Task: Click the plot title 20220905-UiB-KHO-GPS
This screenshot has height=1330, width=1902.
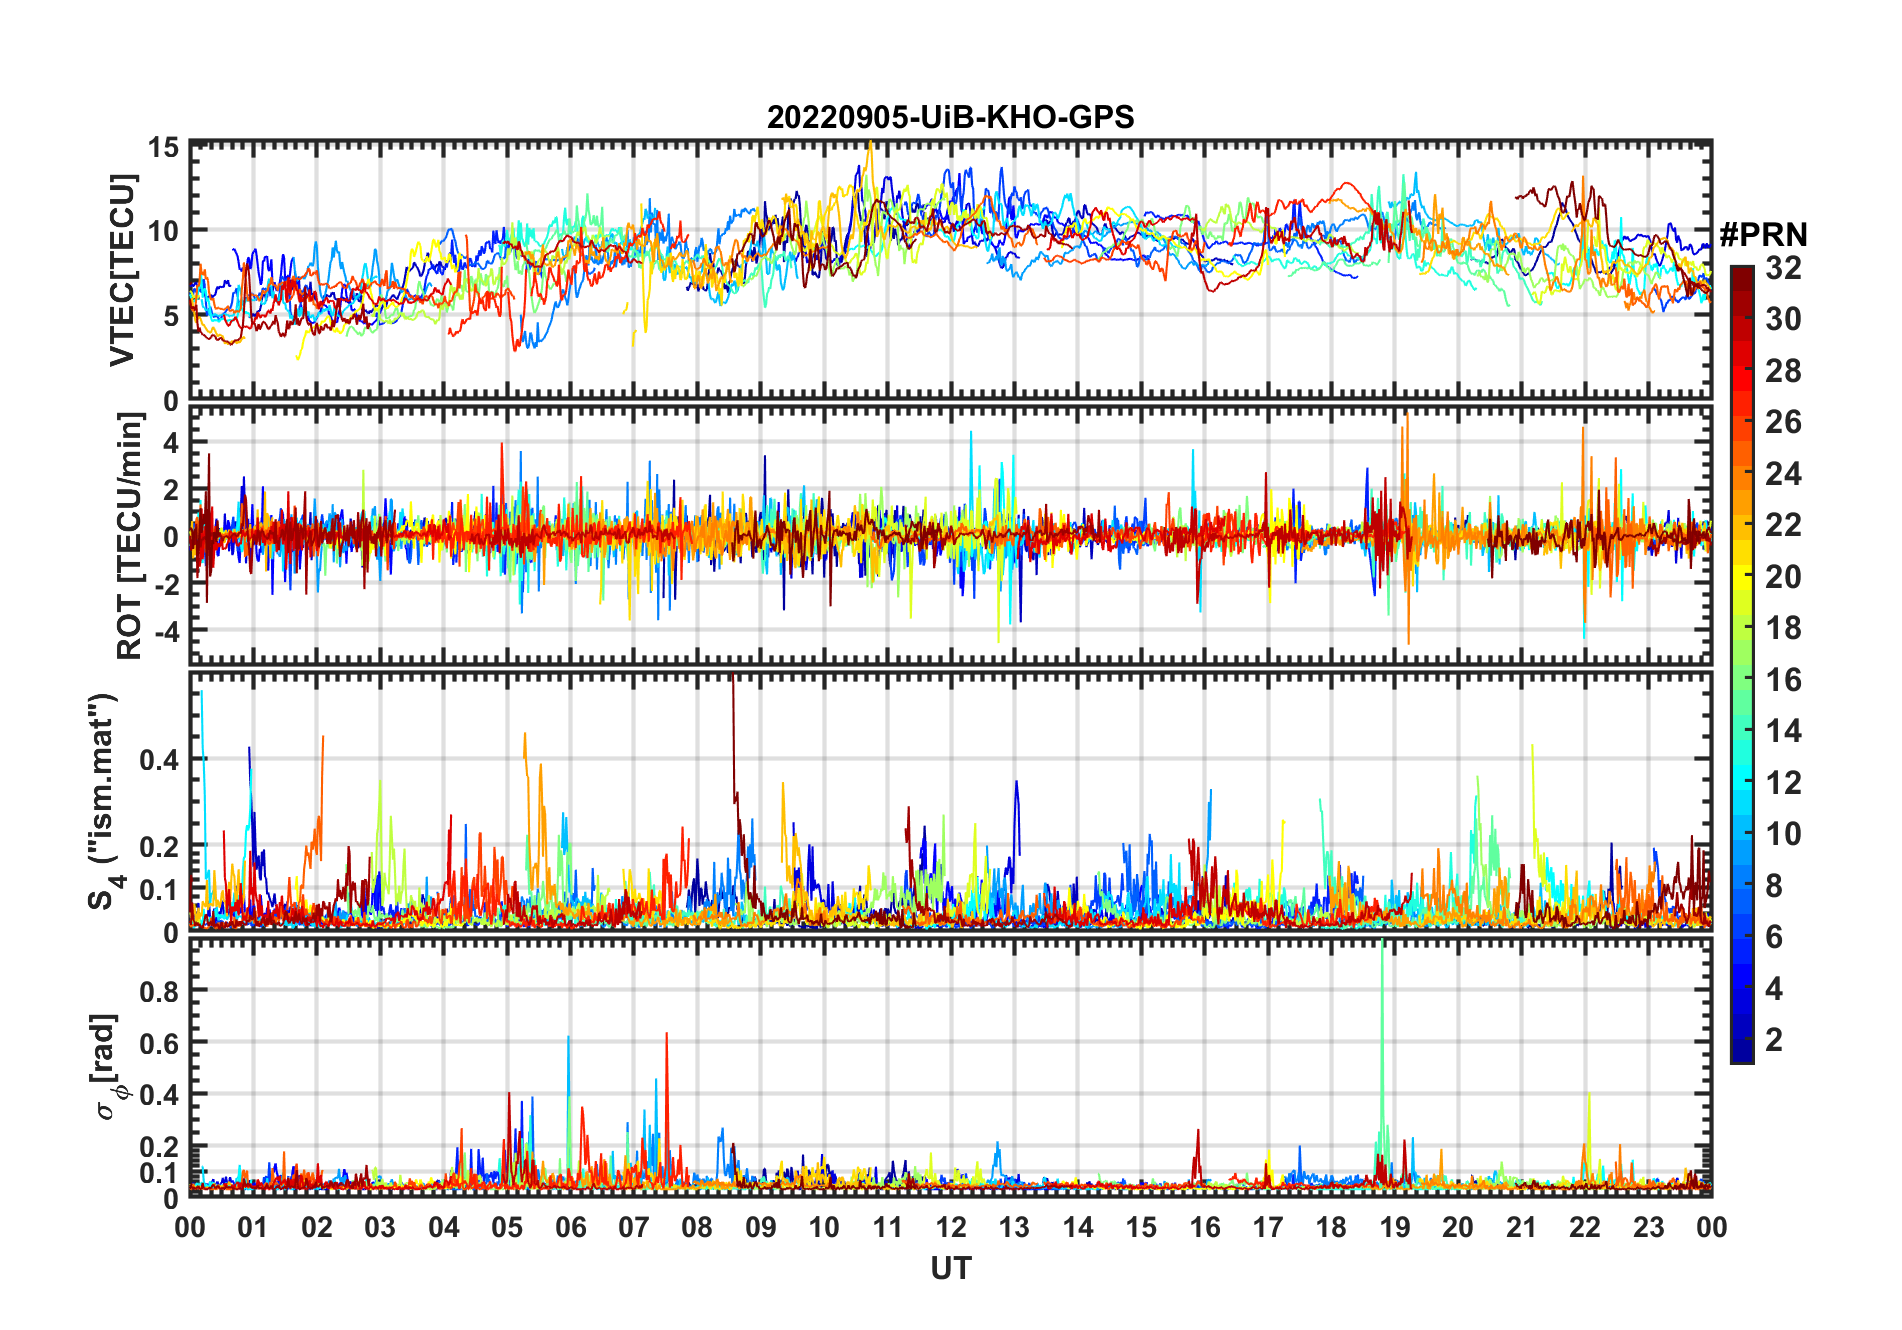Action: (950, 117)
